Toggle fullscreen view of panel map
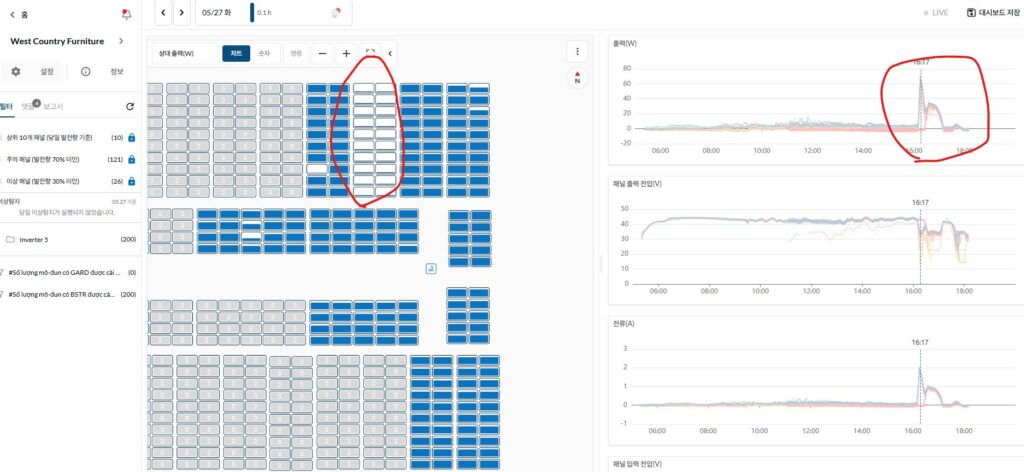Screen dimensions: 1024x472 [x=370, y=53]
